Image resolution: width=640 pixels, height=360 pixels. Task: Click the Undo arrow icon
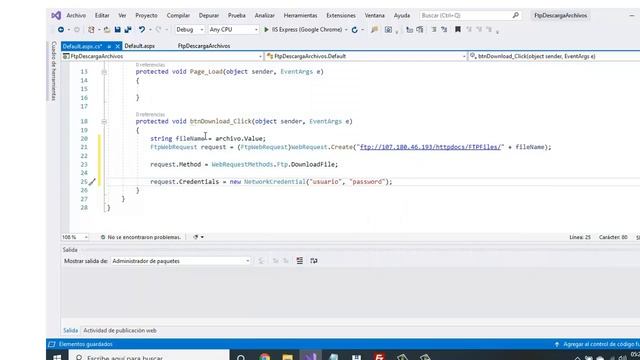click(x=142, y=29)
